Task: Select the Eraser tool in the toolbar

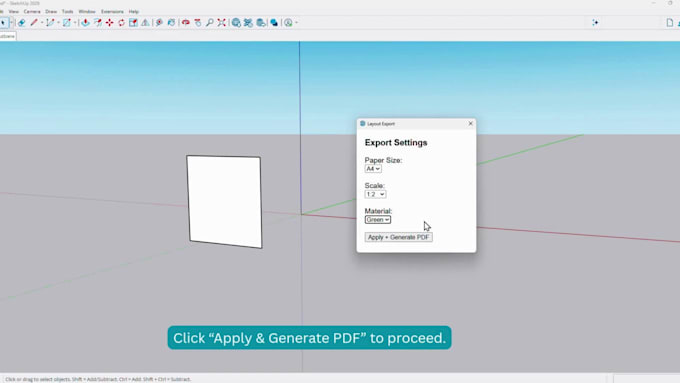Action: pyautogui.click(x=21, y=23)
